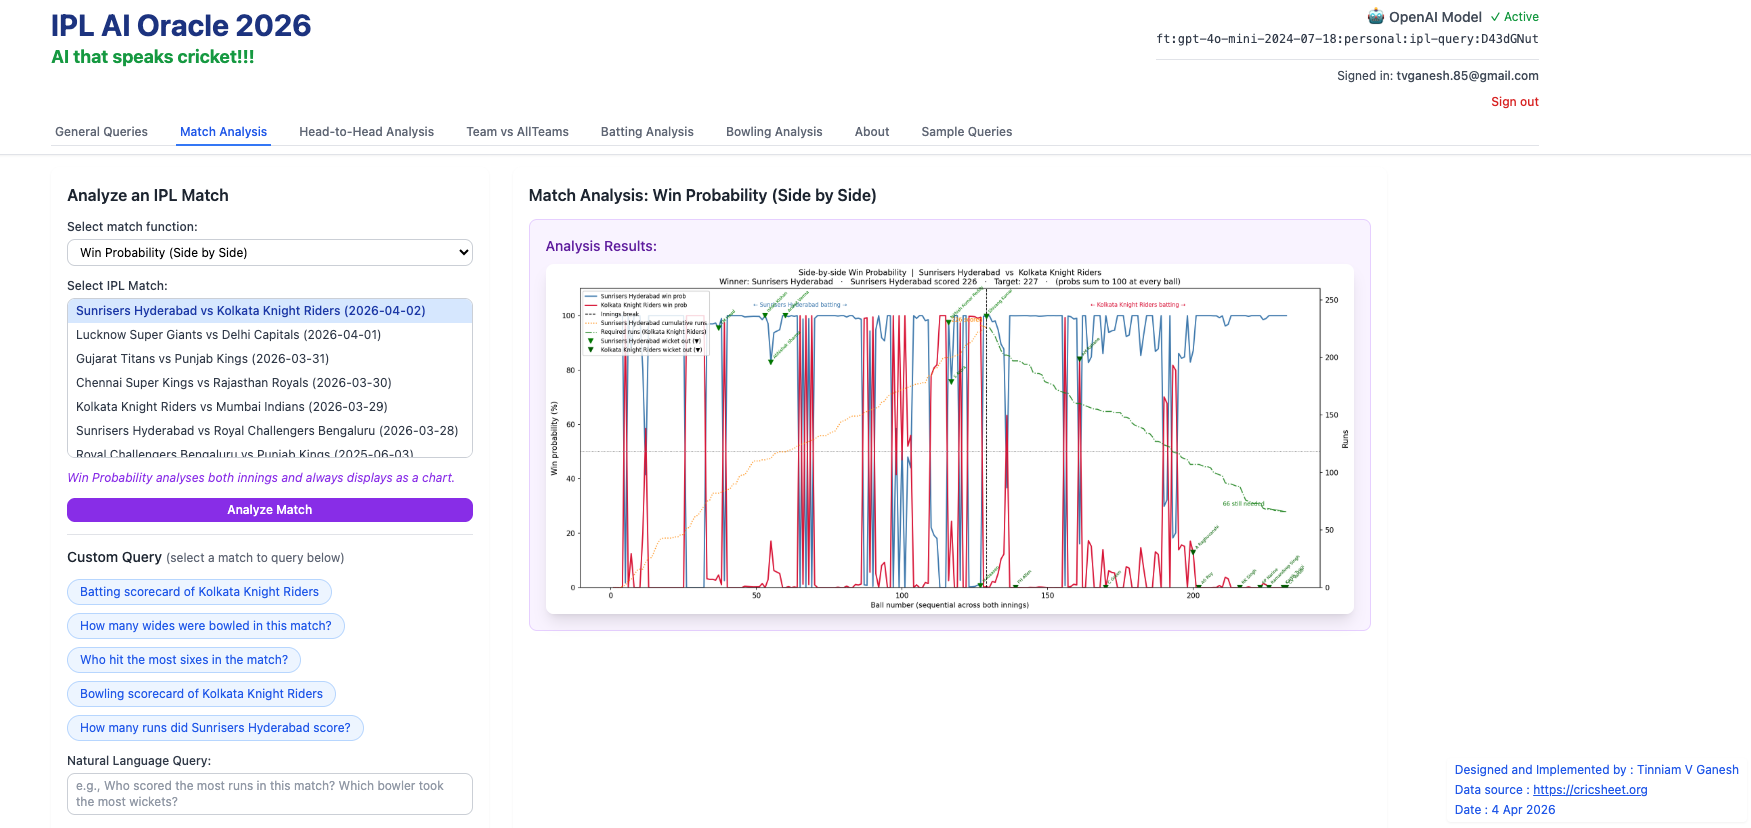Click the About tab
Viewport: 1751px width, 828px height.
click(871, 132)
